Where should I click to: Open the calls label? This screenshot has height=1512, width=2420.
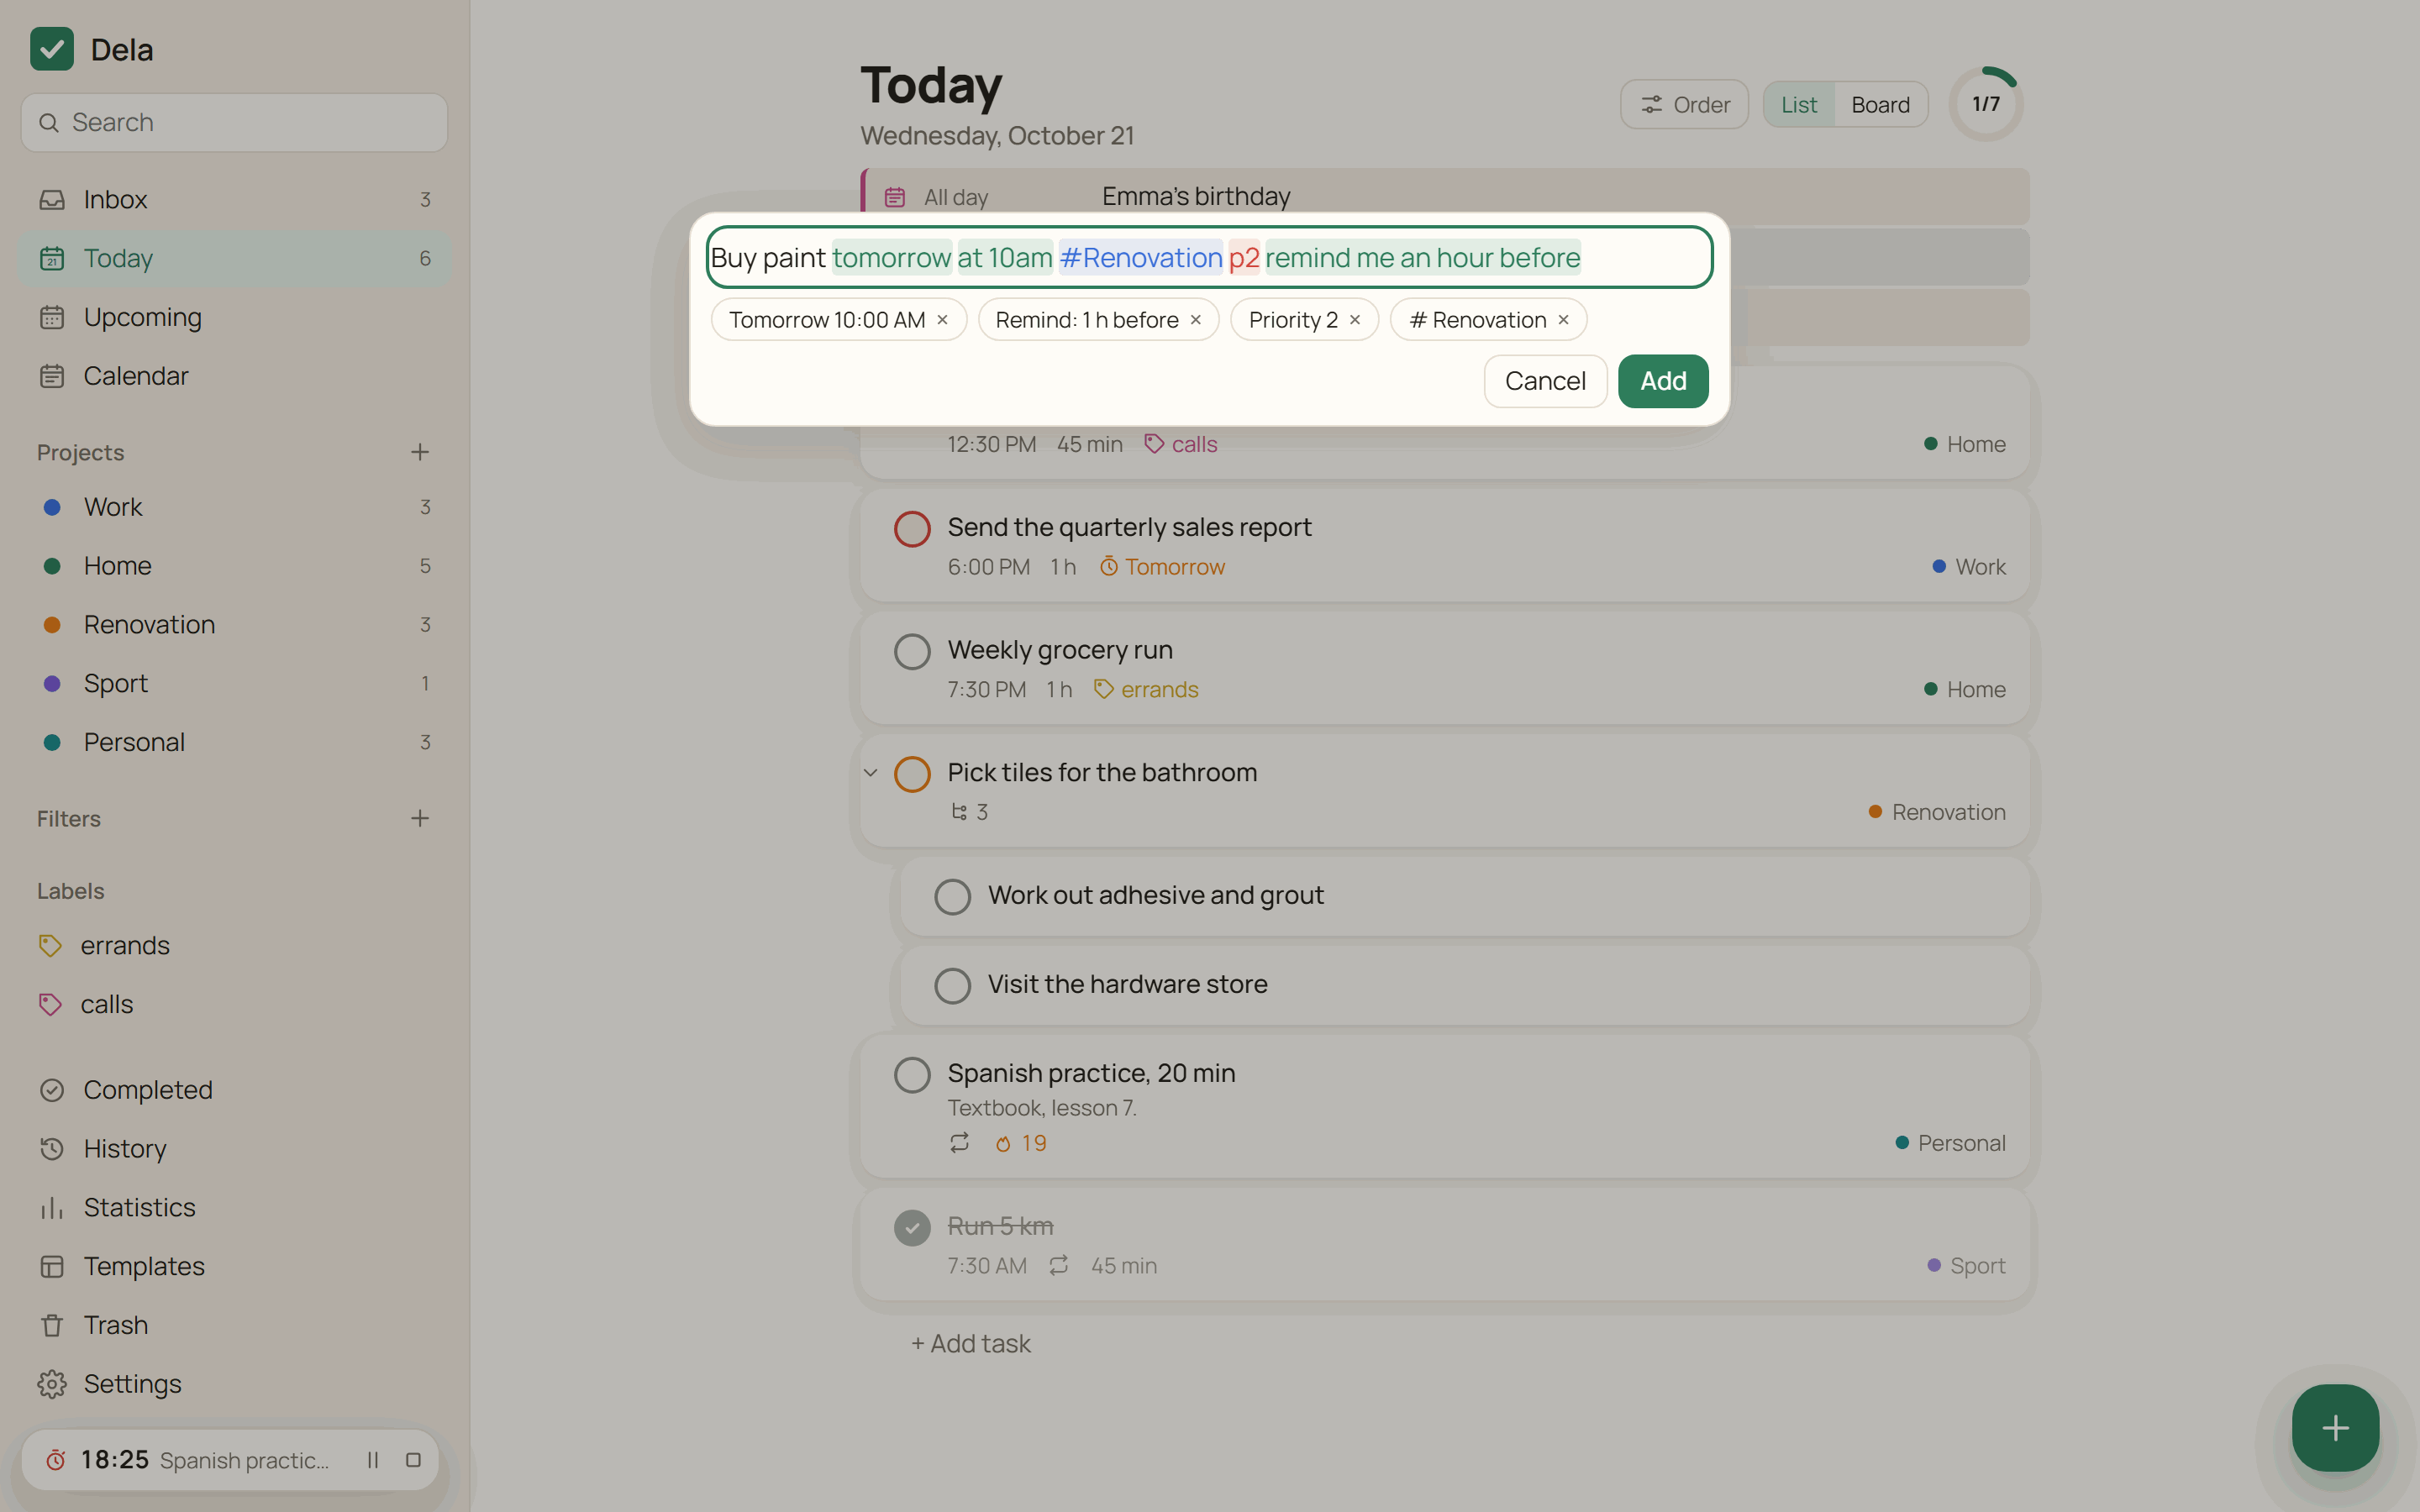pyautogui.click(x=234, y=1004)
